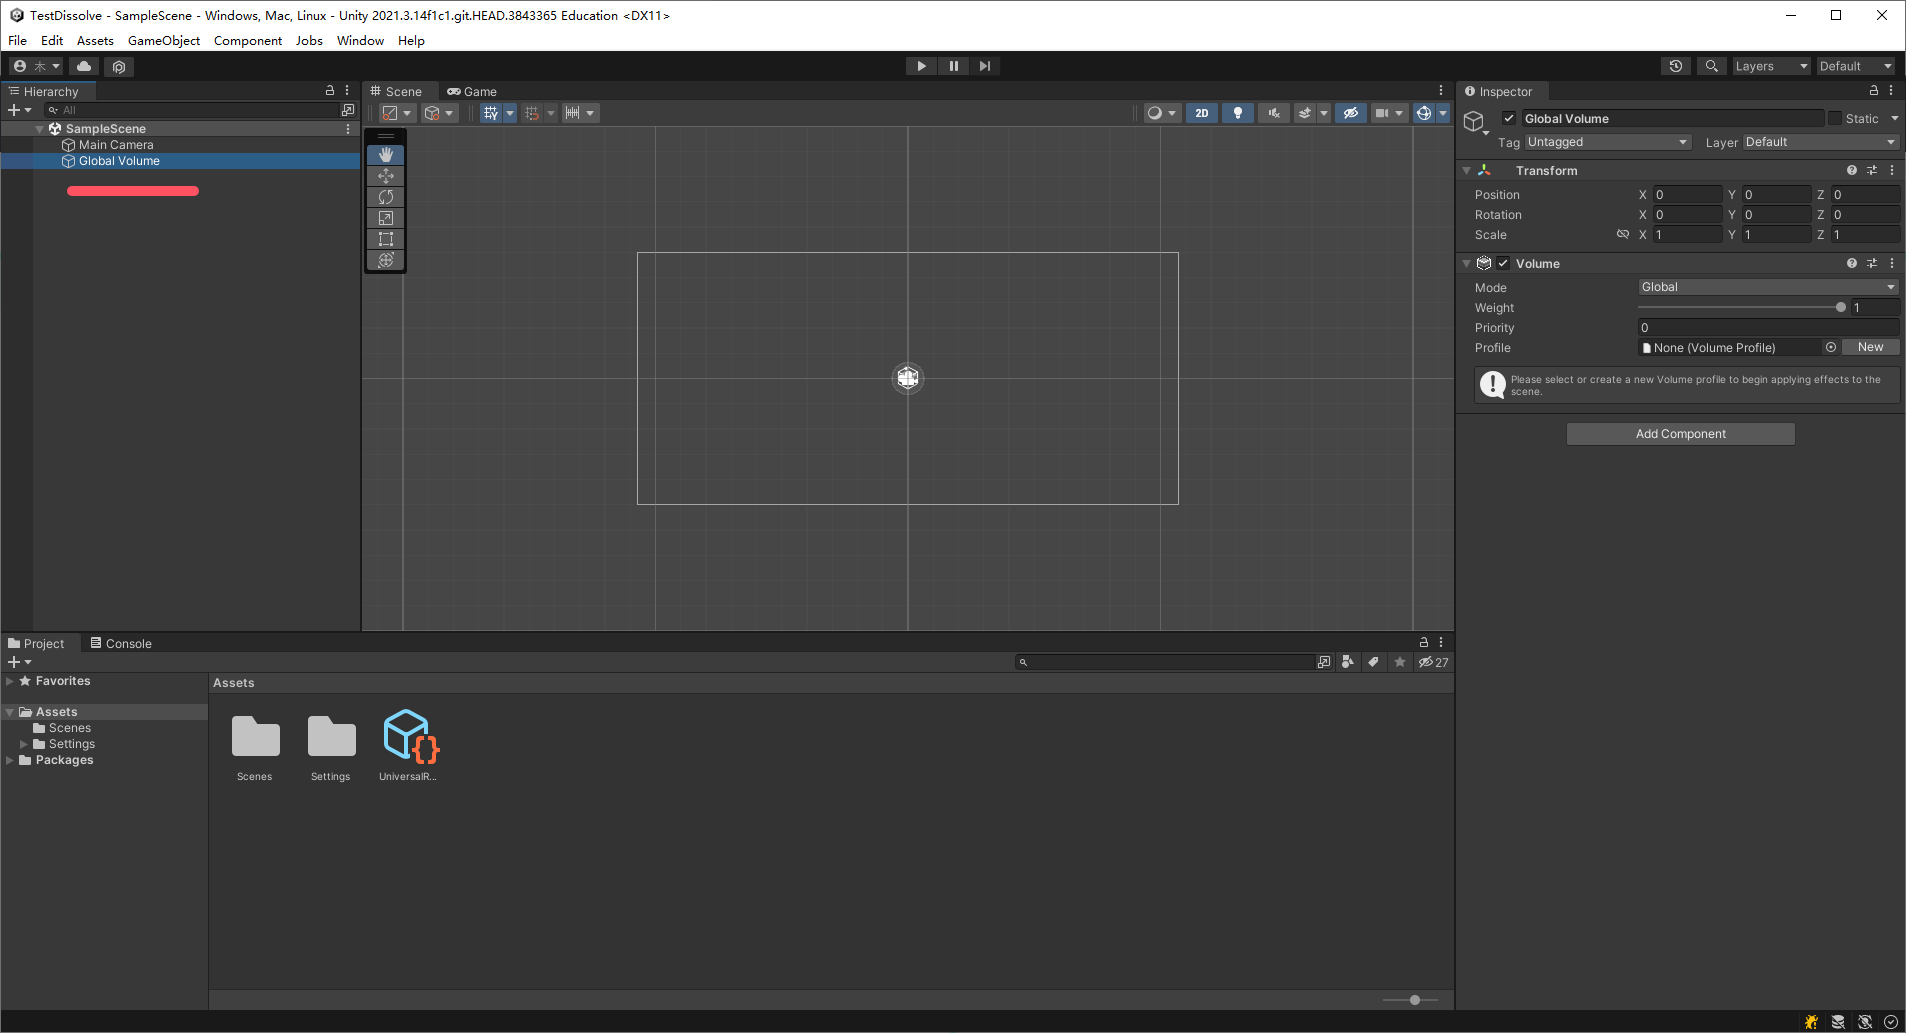Click Search by Label tag icon
Screen dimensions: 1906x1033
1374,662
